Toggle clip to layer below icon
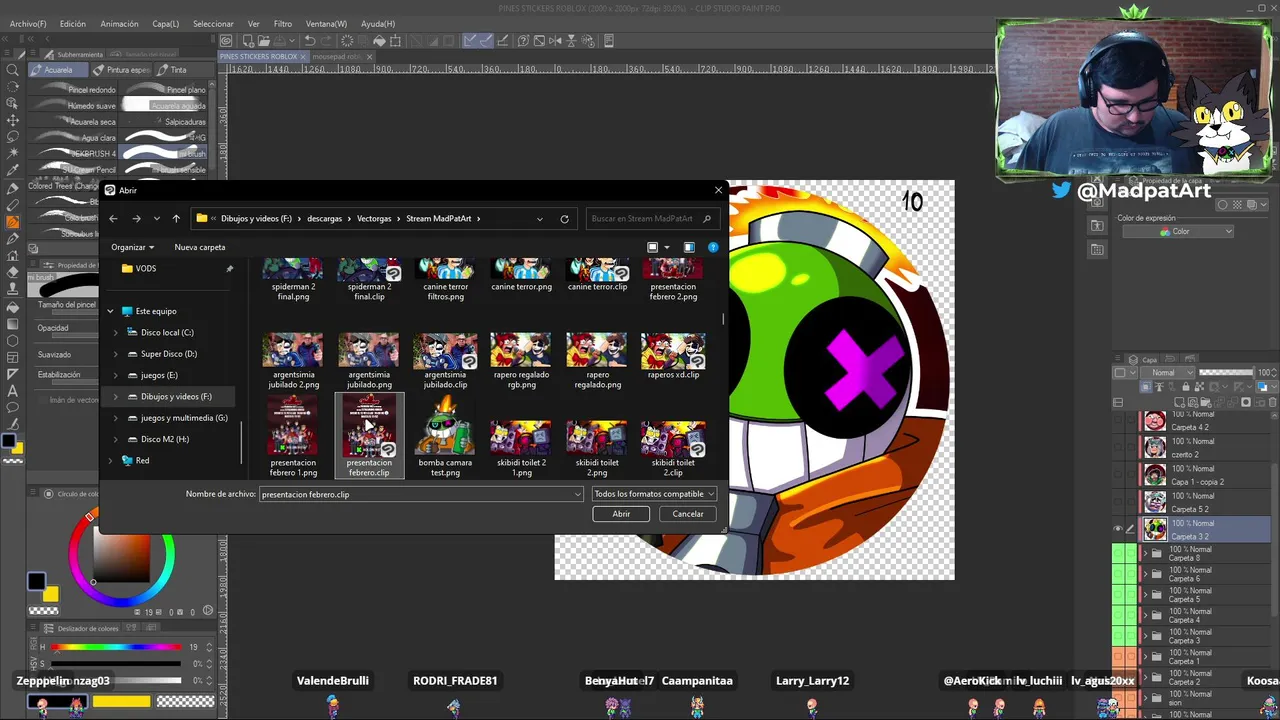 1146,387
